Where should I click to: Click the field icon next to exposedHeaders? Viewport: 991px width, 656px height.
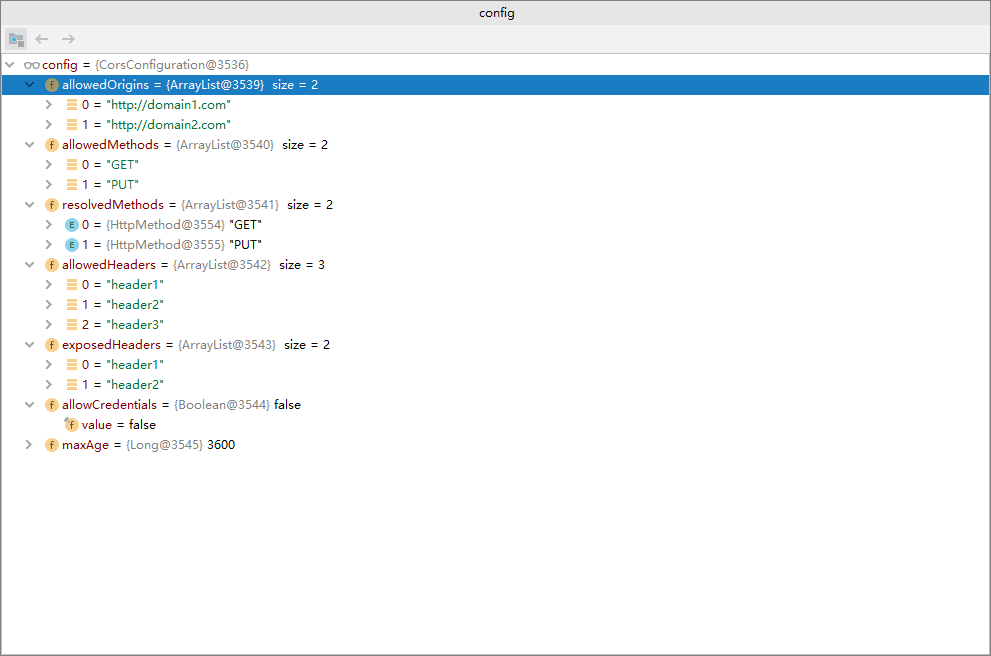pyautogui.click(x=52, y=345)
